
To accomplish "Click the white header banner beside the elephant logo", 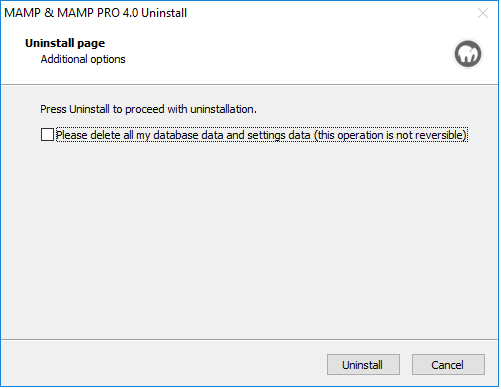I will coord(283,53).
